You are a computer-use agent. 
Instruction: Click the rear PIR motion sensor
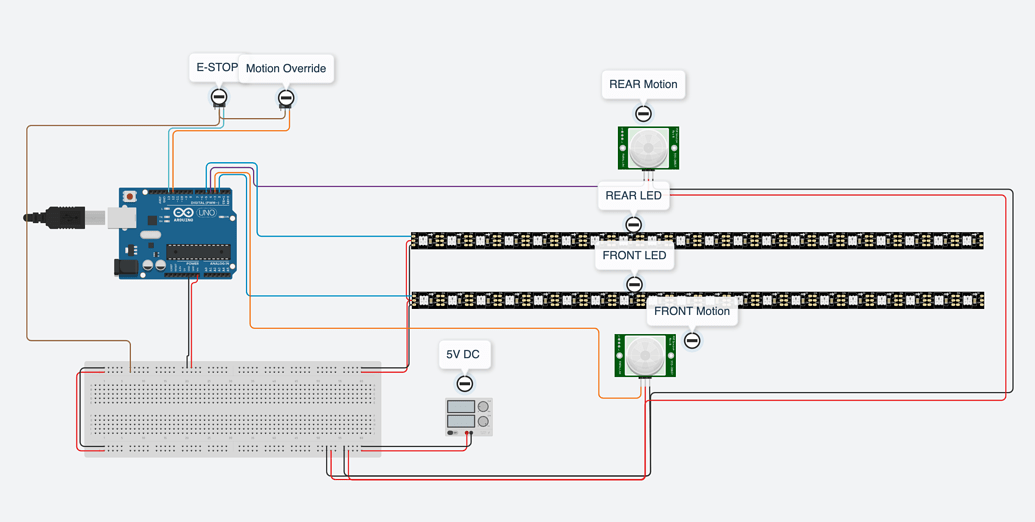click(x=648, y=148)
